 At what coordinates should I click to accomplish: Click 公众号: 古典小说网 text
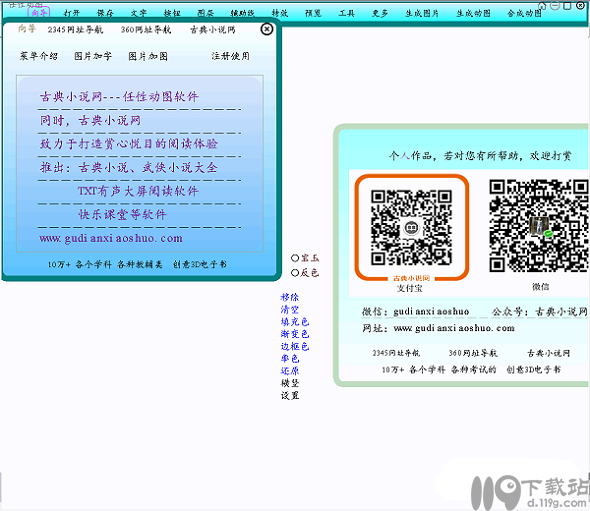539,312
